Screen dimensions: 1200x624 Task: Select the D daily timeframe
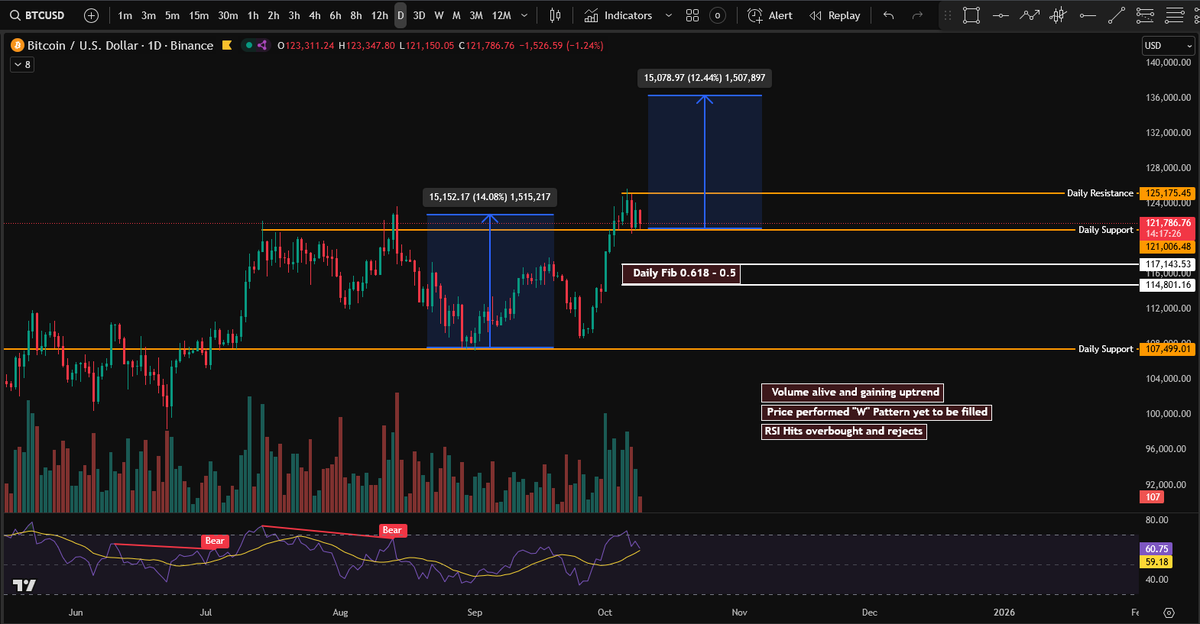pos(400,15)
